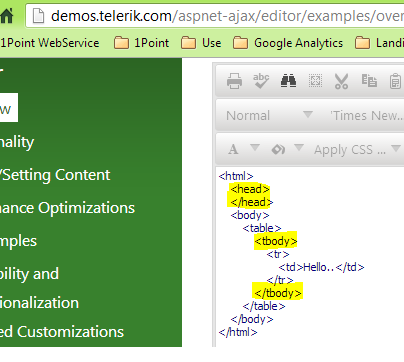Open the Performance Optimizations sidebar link
The width and height of the screenshot is (404, 362).
[x=67, y=208]
